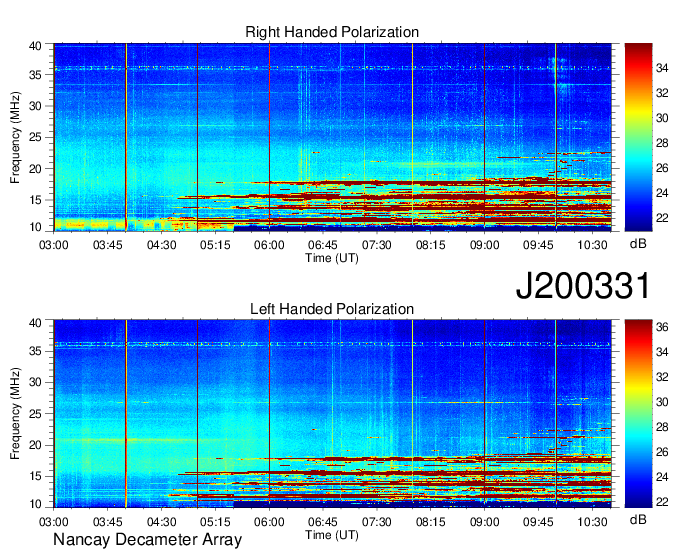Click the vertical marker at 08:00 in bottom spectrogram

(x=412, y=414)
